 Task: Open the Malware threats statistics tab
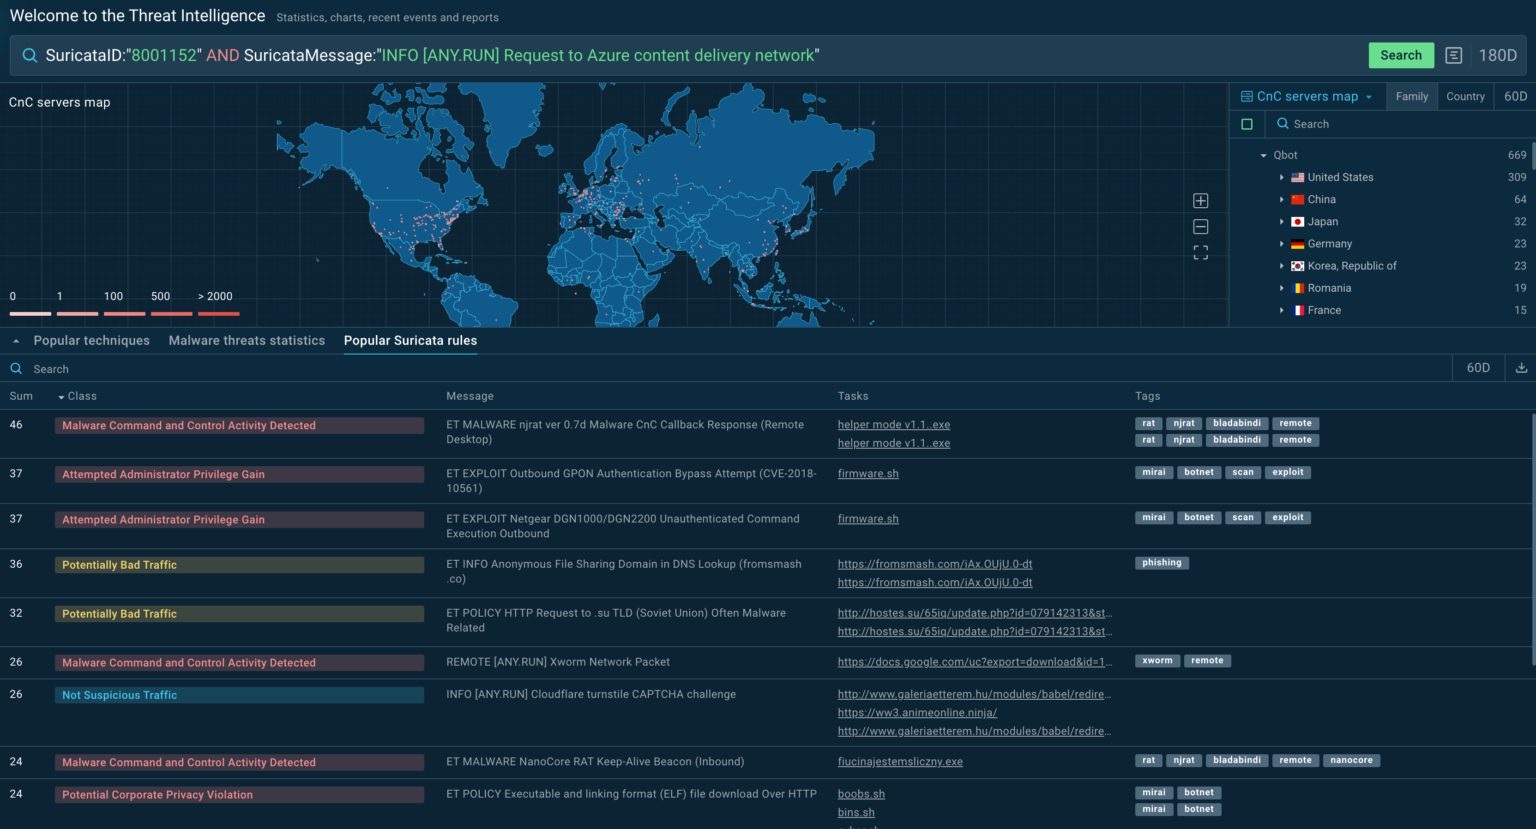pyautogui.click(x=246, y=339)
